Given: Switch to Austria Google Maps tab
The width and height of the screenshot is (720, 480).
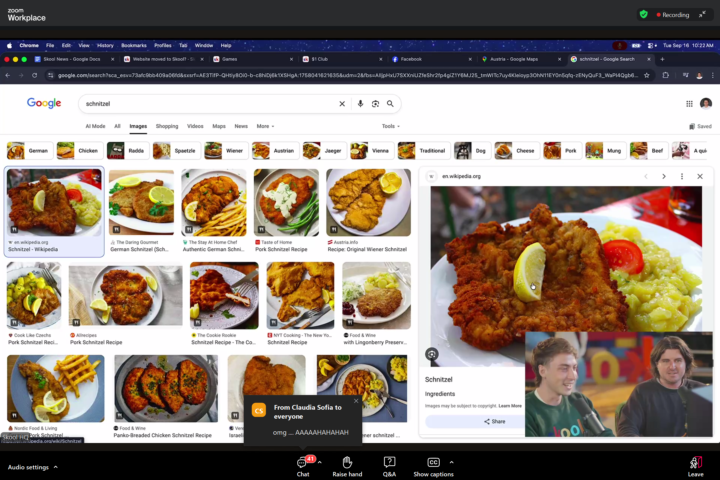Looking at the screenshot, I should pos(514,59).
